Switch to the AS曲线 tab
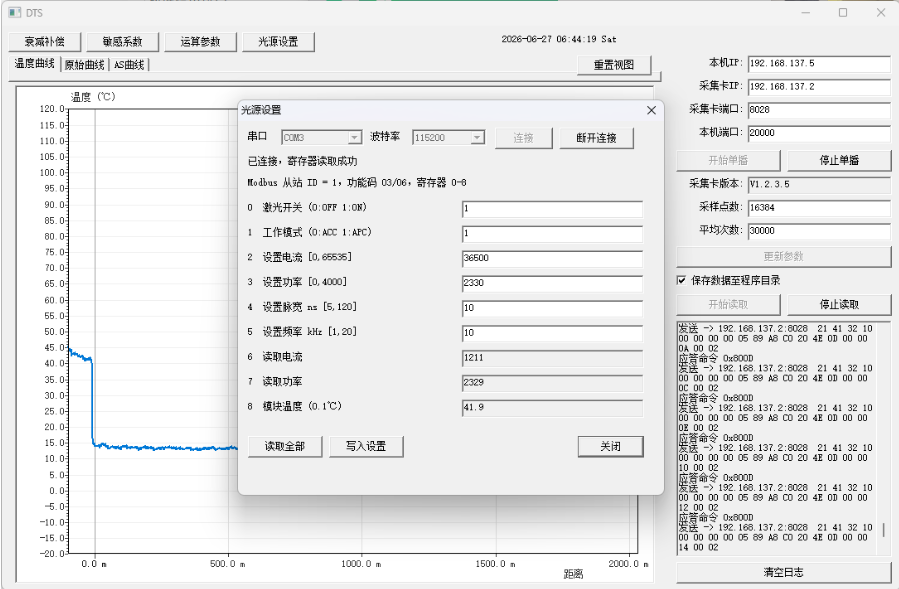Image resolution: width=899 pixels, height=589 pixels. [x=128, y=65]
